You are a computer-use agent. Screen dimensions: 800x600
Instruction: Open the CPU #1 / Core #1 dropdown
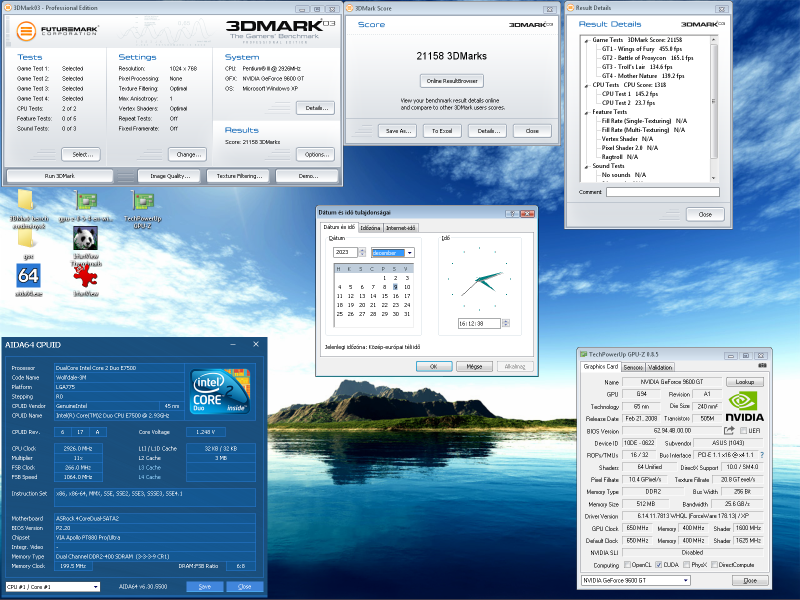pos(95,587)
